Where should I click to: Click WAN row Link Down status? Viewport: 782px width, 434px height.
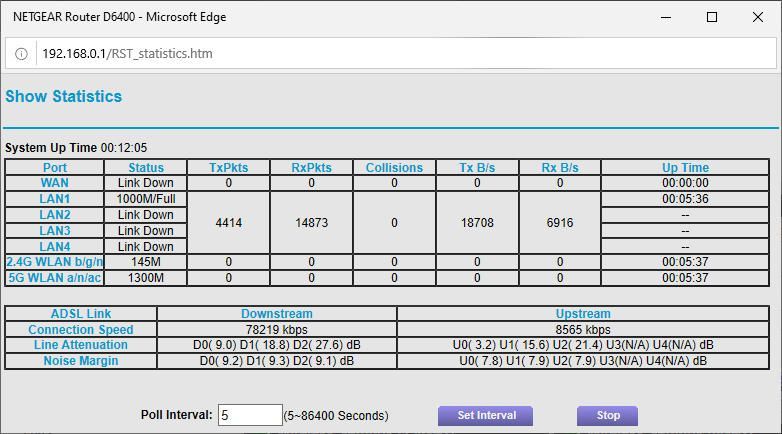146,183
